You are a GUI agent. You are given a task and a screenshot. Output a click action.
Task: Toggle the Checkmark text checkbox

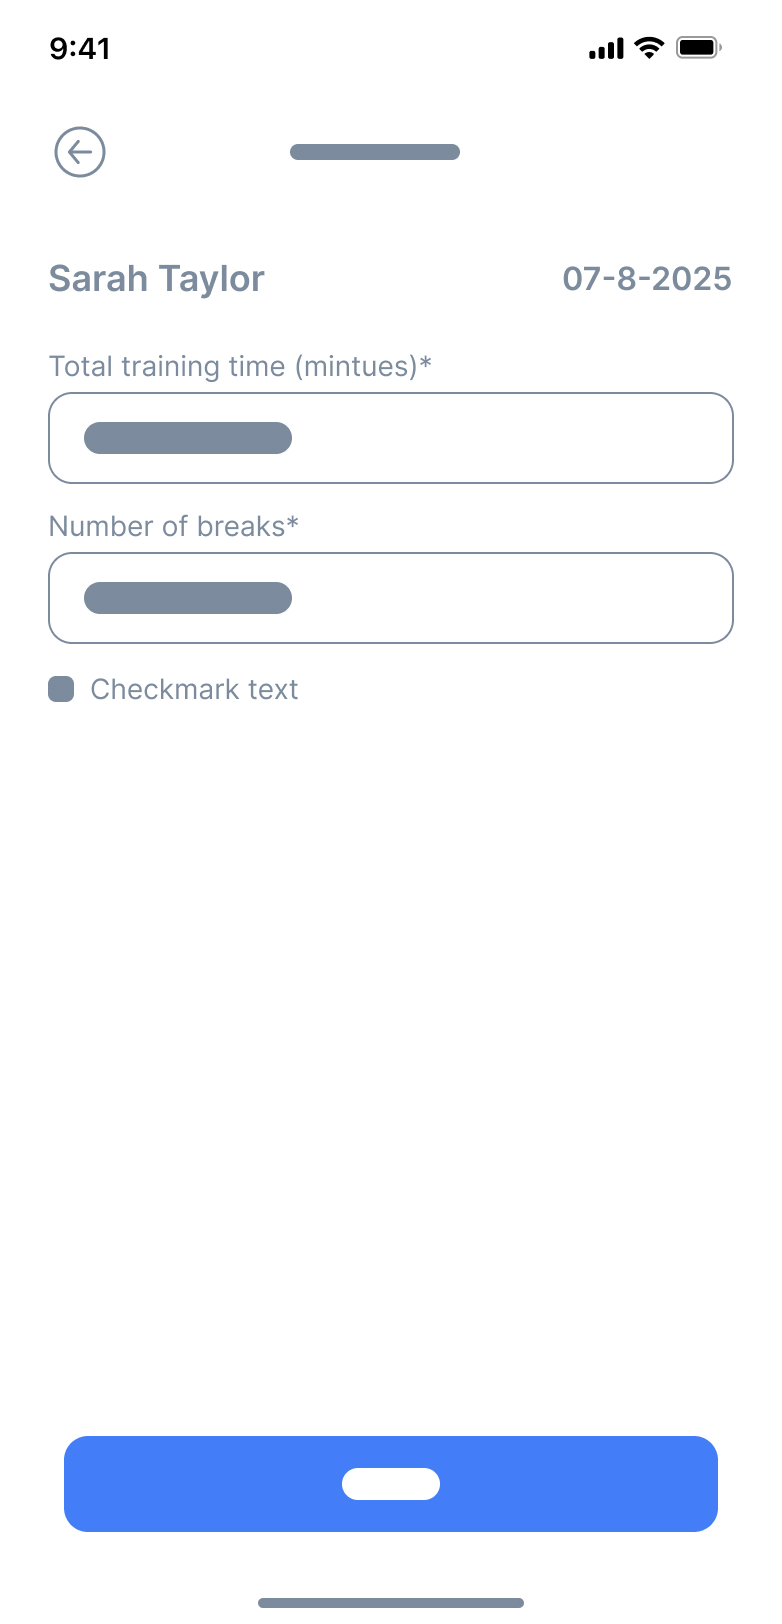coord(61,689)
